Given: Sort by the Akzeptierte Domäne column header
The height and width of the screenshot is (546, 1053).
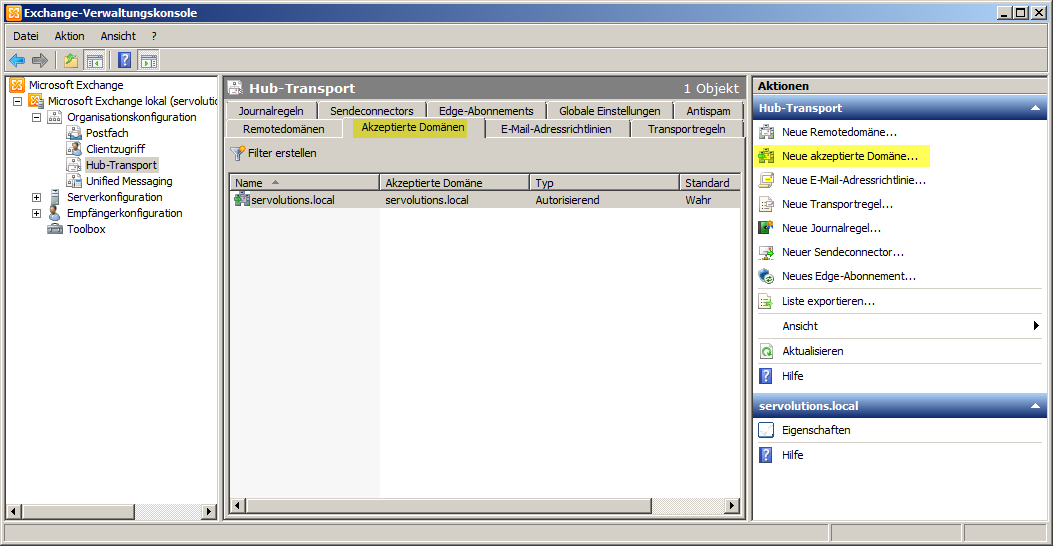Looking at the screenshot, I should [x=455, y=183].
